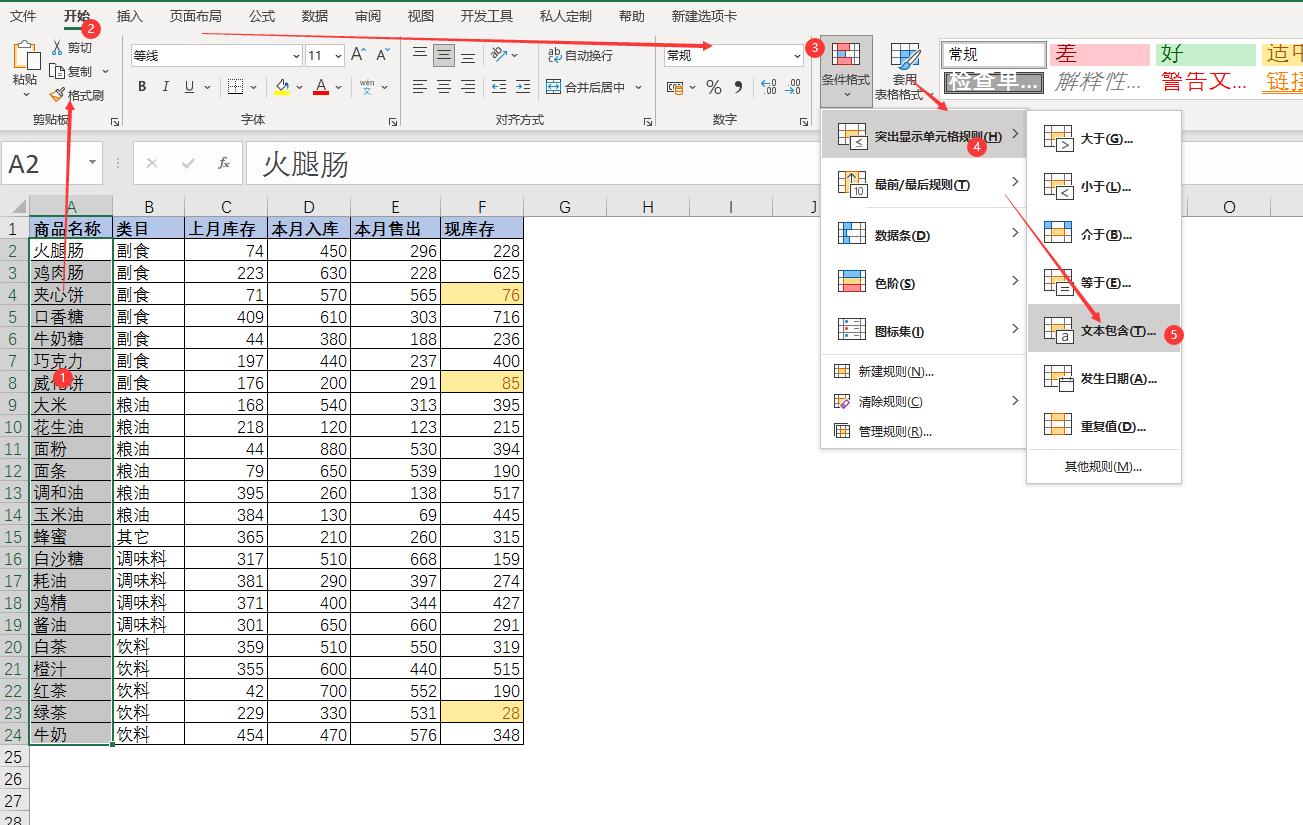
Task: Click the decrease decimal icon
Action: coord(792,87)
